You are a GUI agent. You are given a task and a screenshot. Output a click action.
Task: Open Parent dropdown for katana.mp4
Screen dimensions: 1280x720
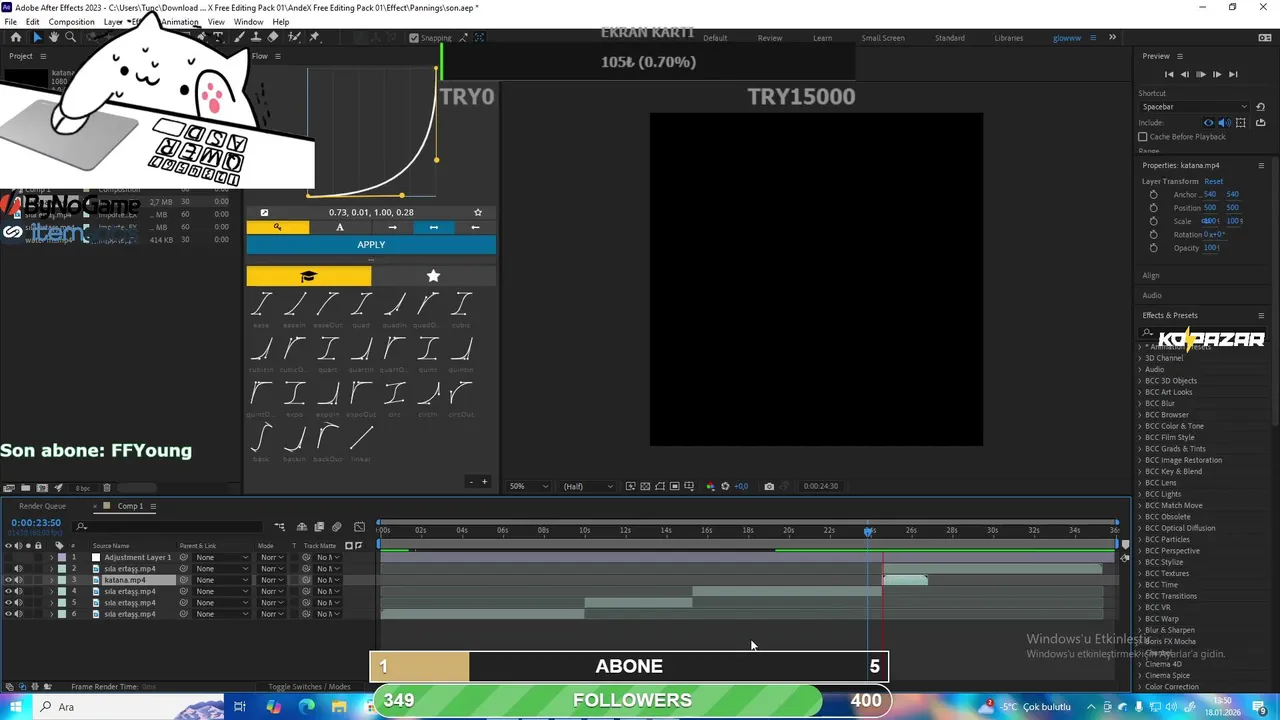pyautogui.click(x=221, y=580)
